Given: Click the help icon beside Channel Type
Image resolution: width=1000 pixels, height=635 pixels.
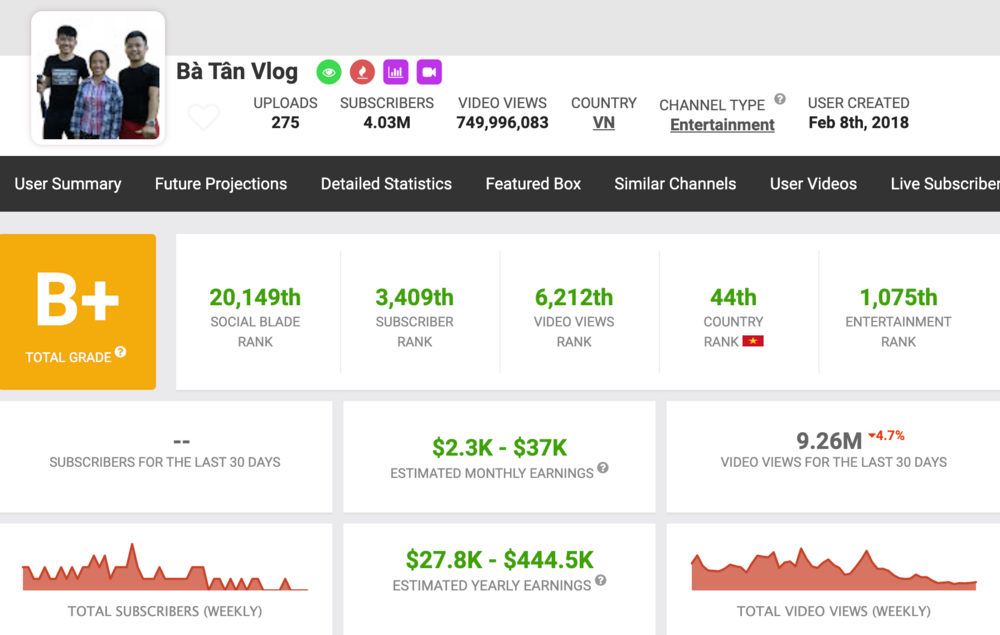Looking at the screenshot, I should (780, 97).
